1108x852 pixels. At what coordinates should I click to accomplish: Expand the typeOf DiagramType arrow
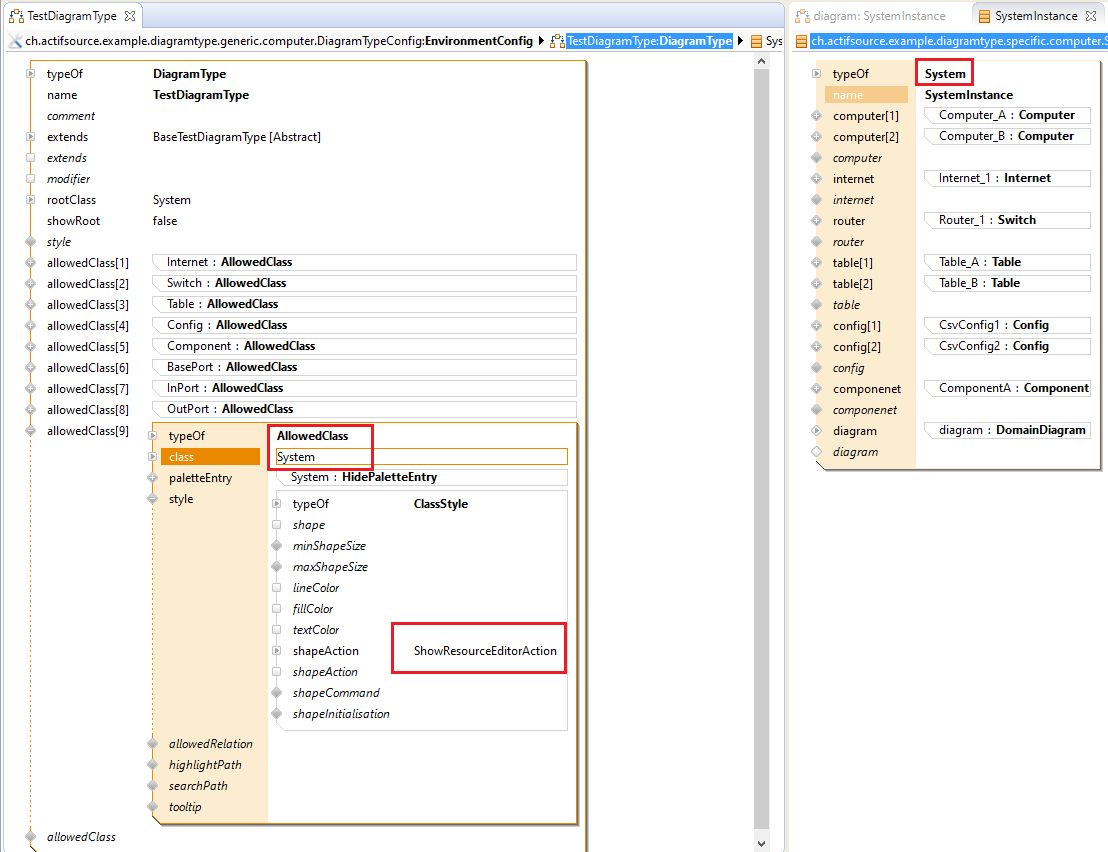click(31, 74)
